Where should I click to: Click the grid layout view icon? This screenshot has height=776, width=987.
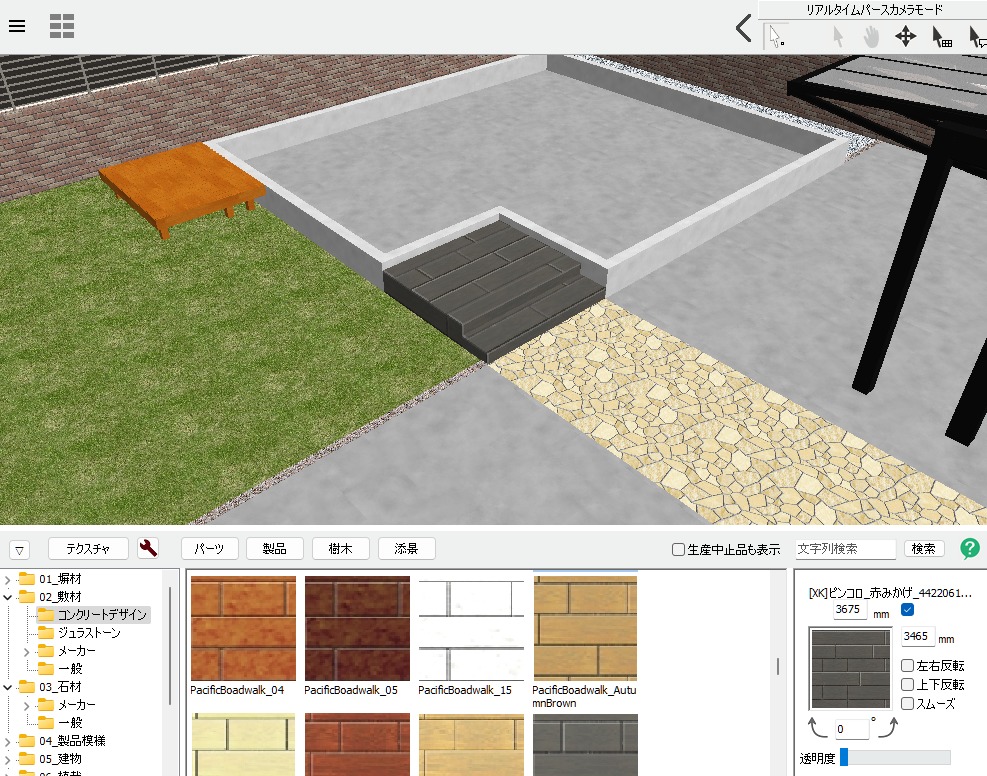coord(62,26)
